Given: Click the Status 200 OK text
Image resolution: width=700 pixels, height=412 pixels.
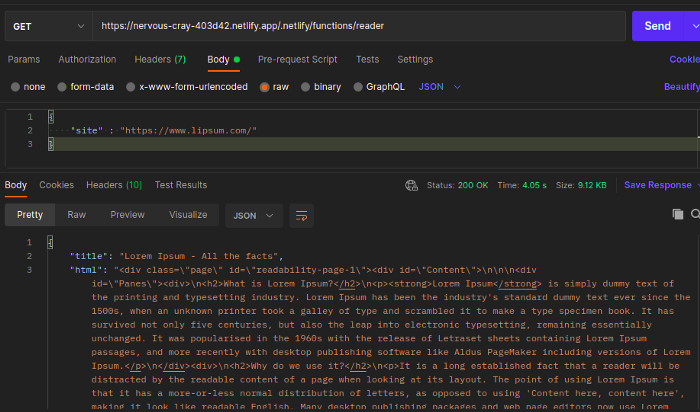Looking at the screenshot, I should [x=457, y=185].
